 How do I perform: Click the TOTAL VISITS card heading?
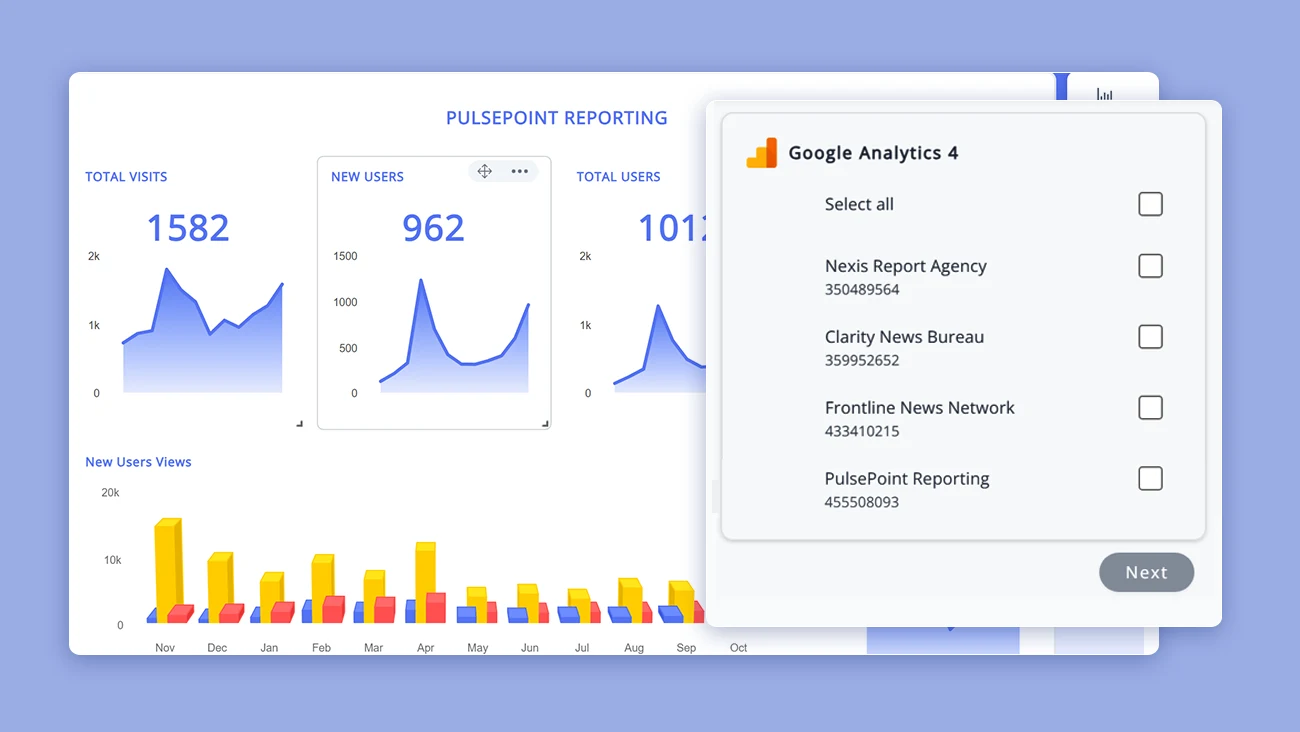click(126, 176)
